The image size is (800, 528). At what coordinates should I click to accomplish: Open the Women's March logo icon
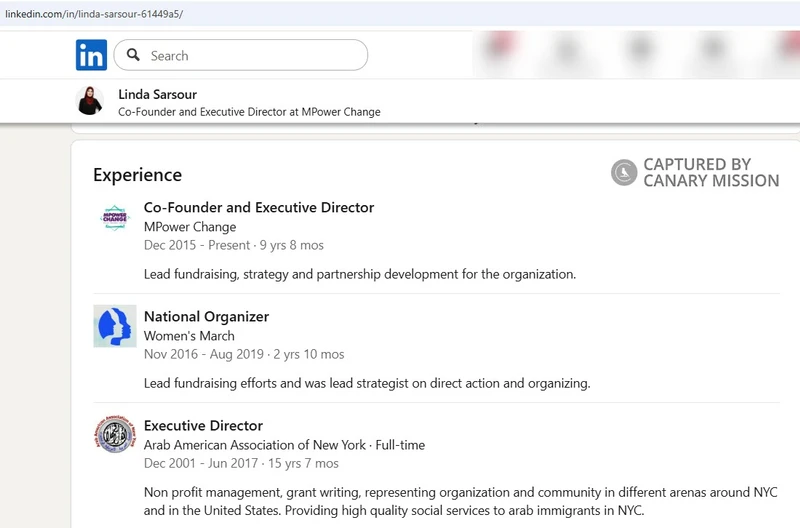point(115,326)
